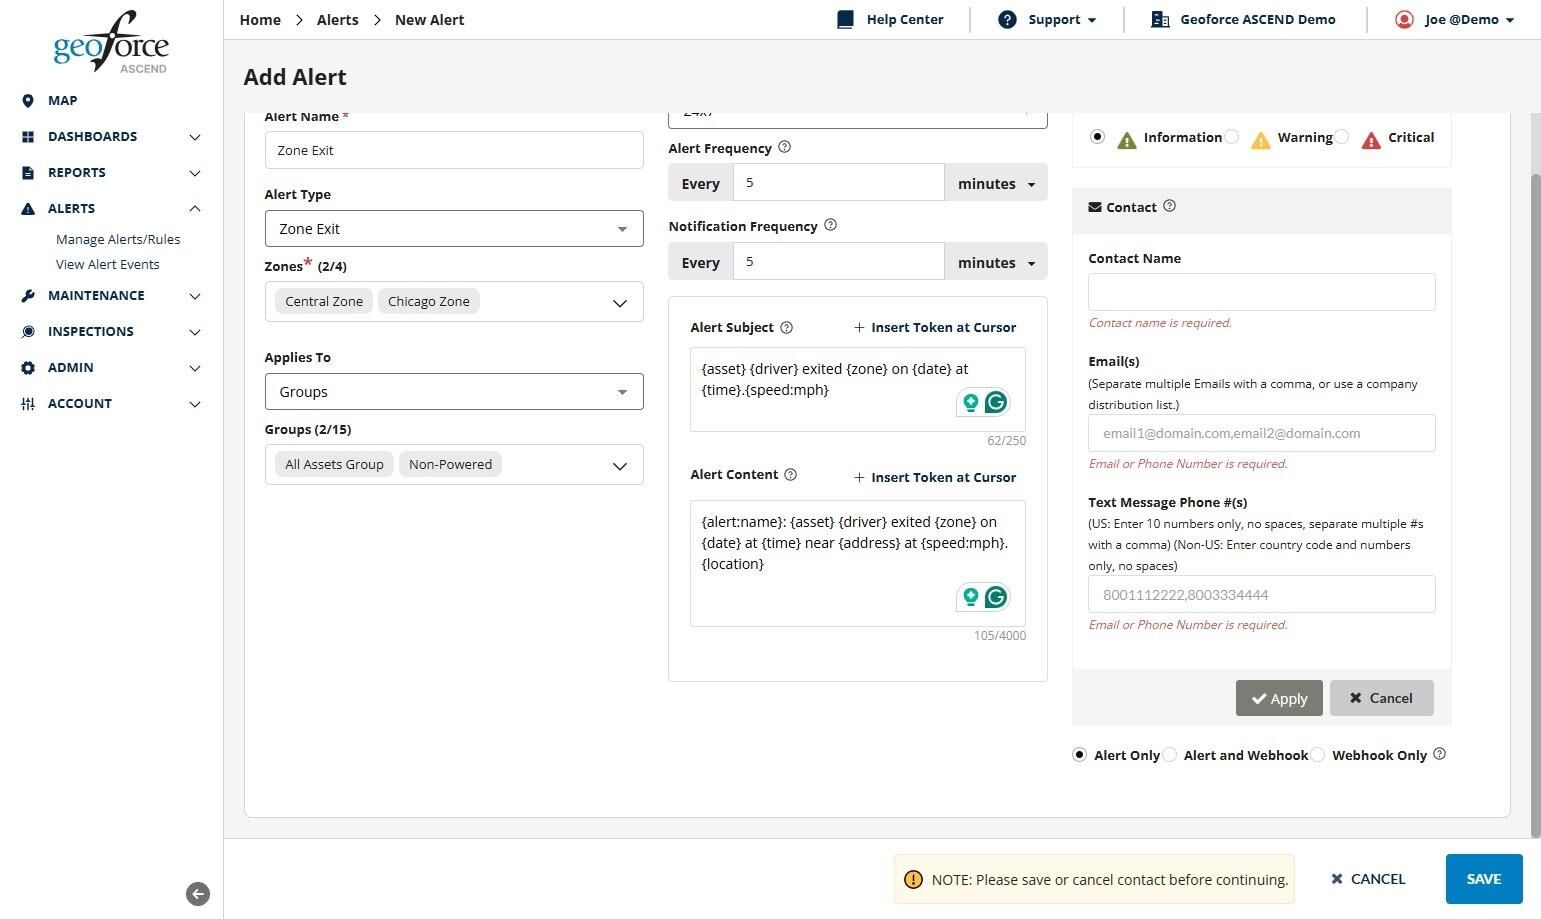Click the Grammarly icon in Alert Subject

(x=995, y=402)
